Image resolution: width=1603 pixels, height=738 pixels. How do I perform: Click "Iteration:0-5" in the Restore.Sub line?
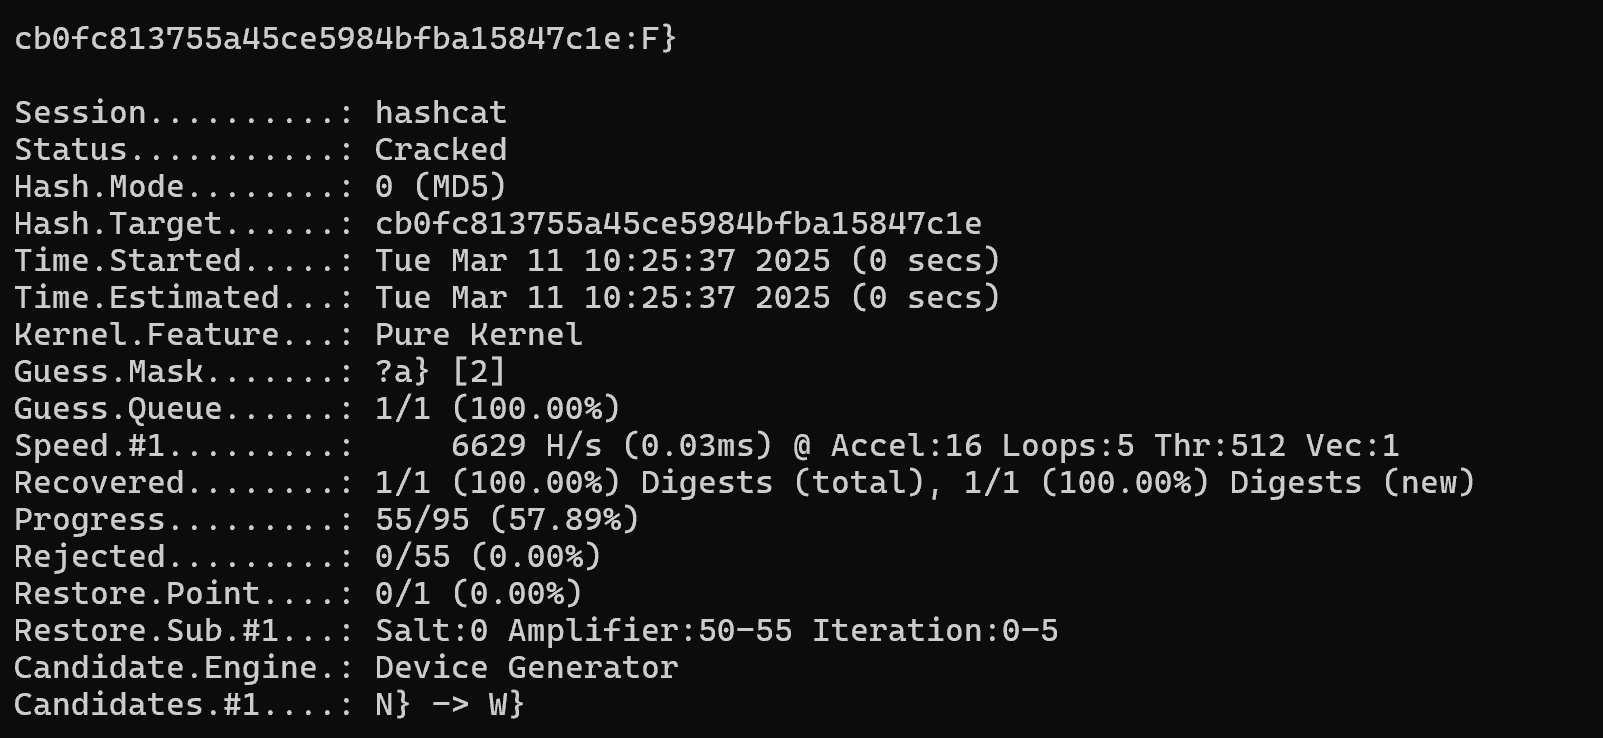pos(934,631)
